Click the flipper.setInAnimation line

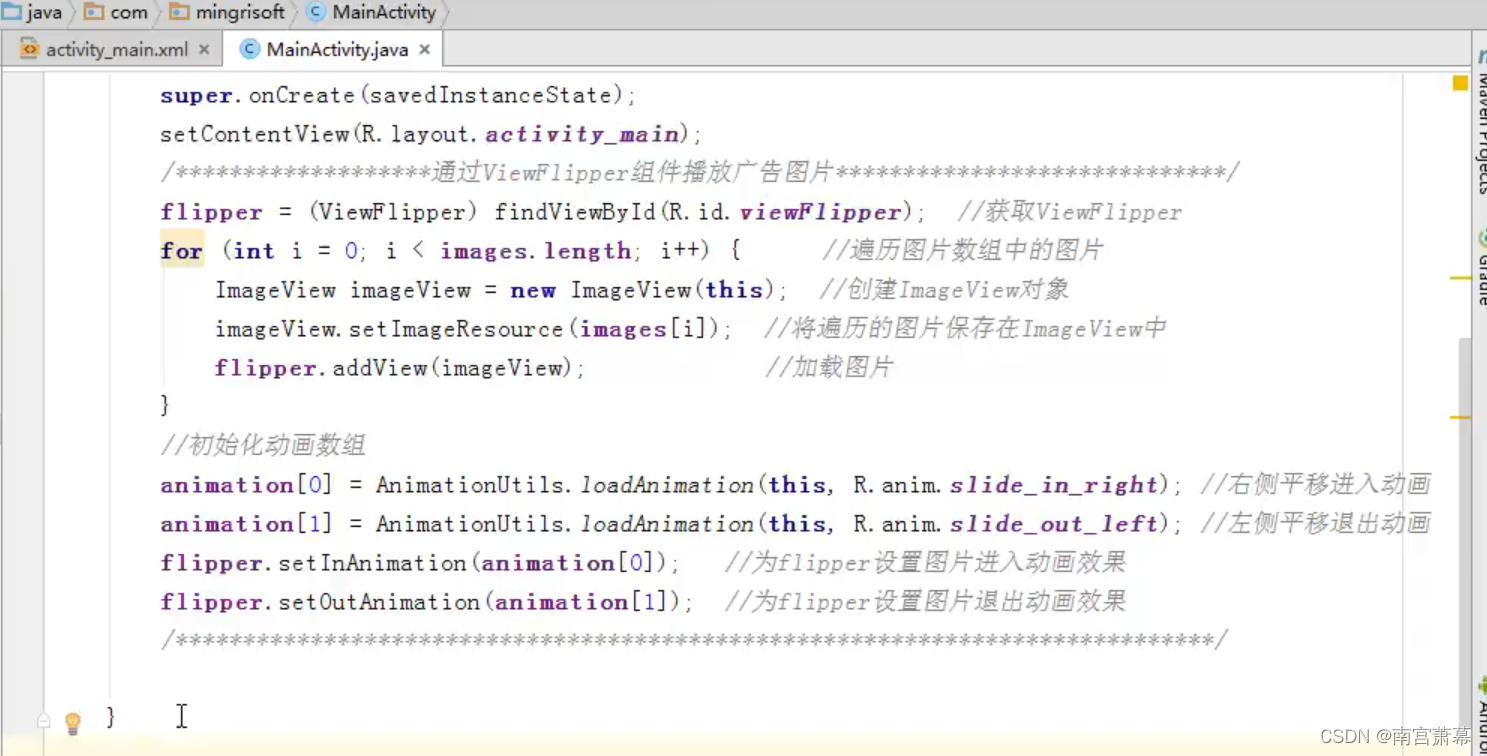[420, 563]
